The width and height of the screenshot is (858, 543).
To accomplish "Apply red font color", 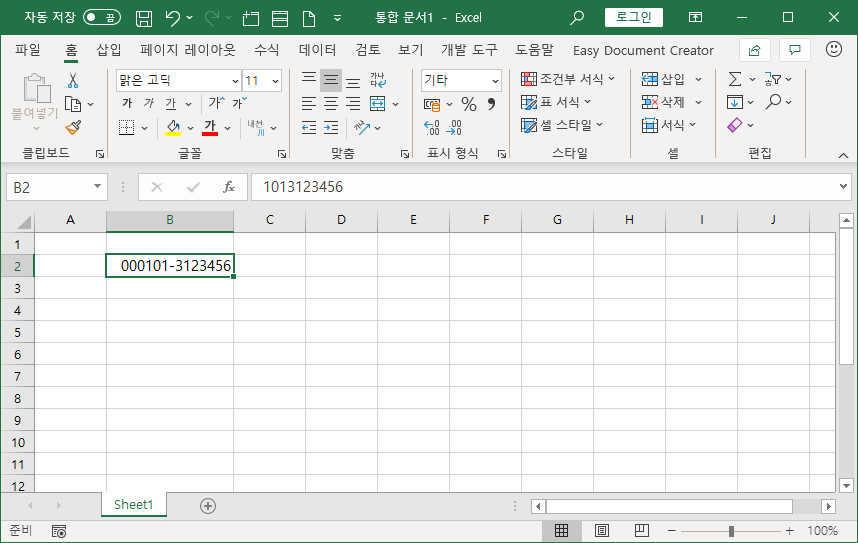I will point(210,128).
